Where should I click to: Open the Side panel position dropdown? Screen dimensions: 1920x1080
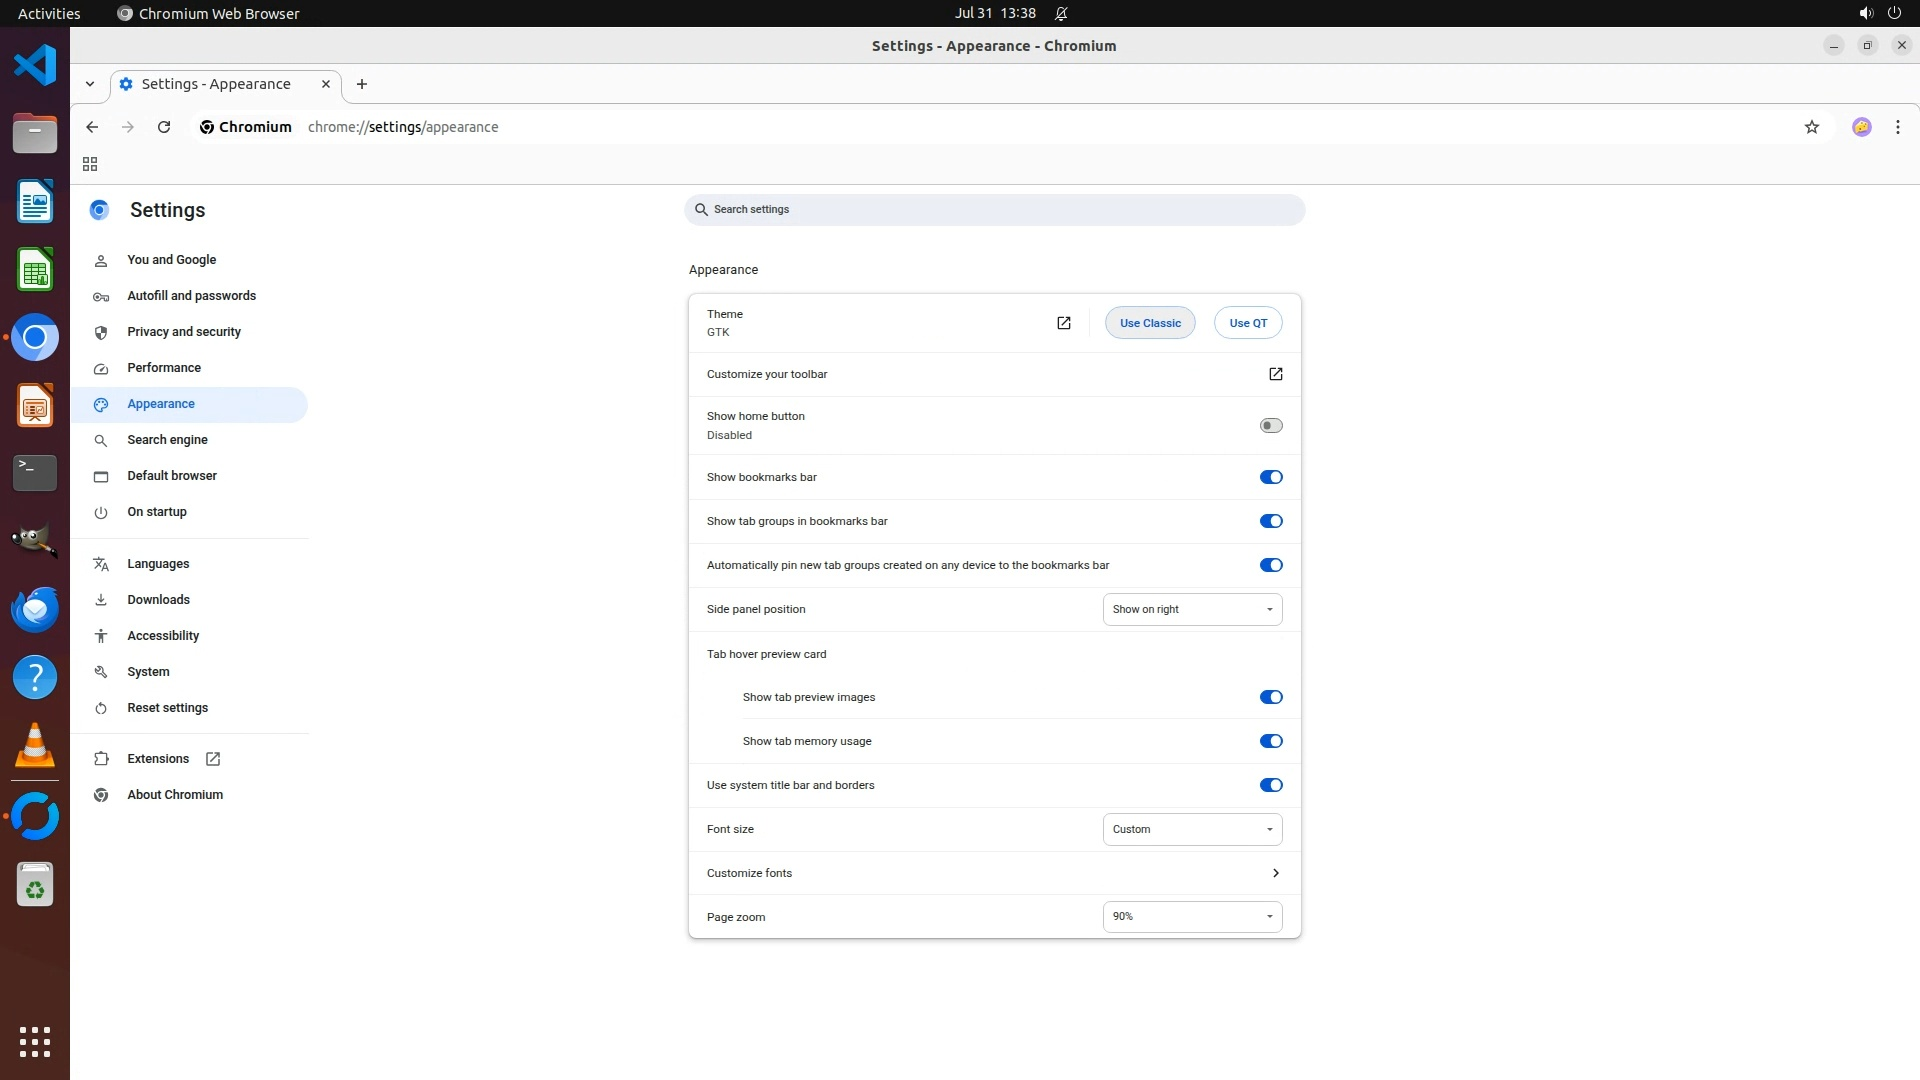pos(1192,609)
